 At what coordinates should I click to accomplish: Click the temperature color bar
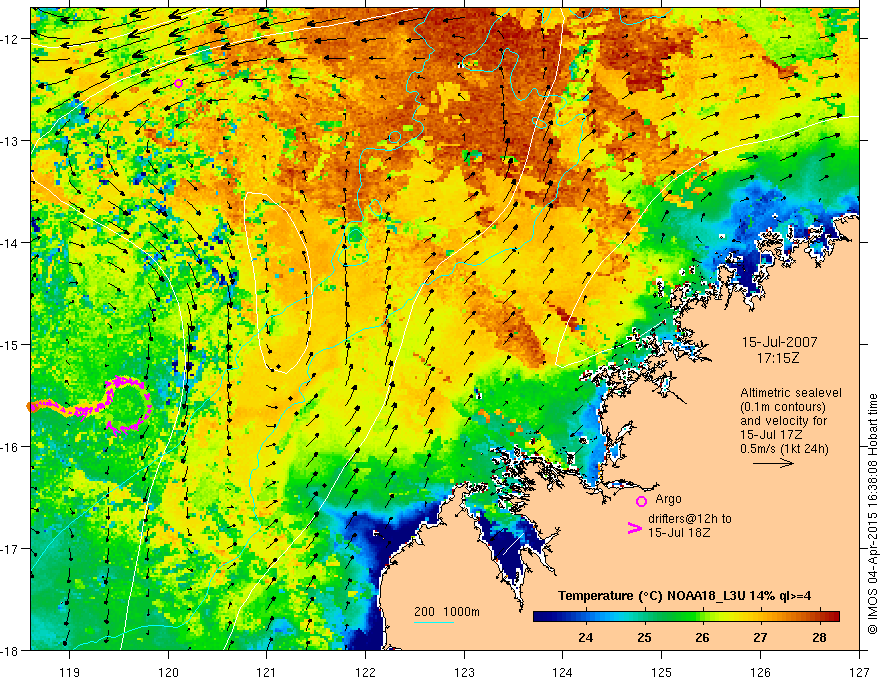click(686, 616)
